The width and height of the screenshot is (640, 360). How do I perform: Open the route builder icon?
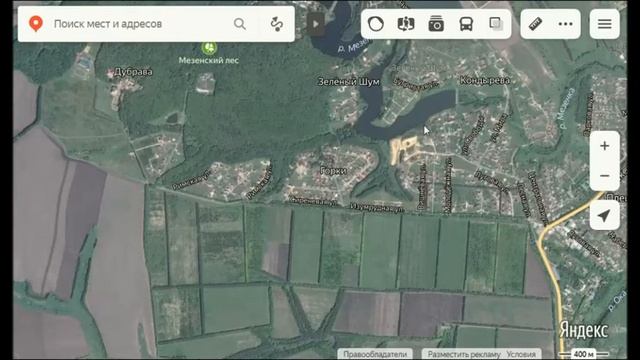click(277, 24)
